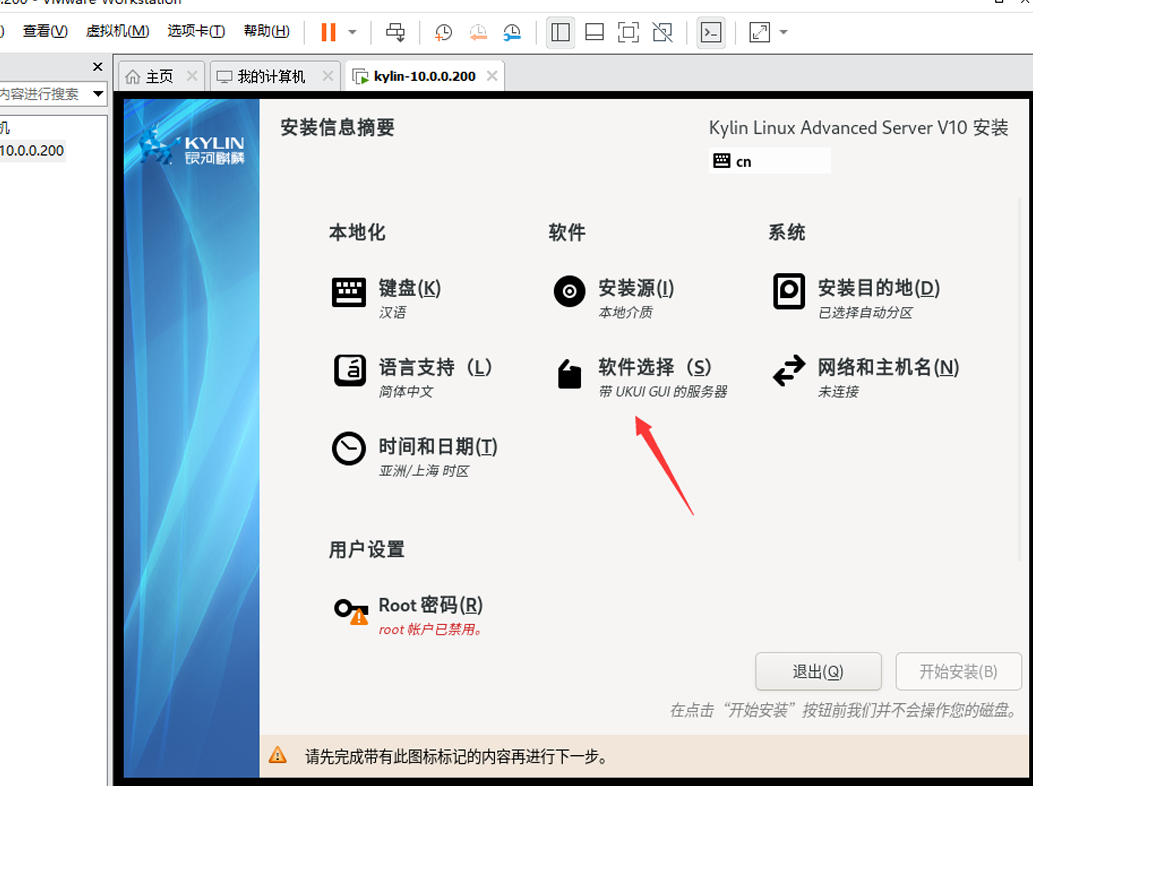Expand the library search dropdown arrow
Viewport: 1170px width, 876px height.
point(98,93)
